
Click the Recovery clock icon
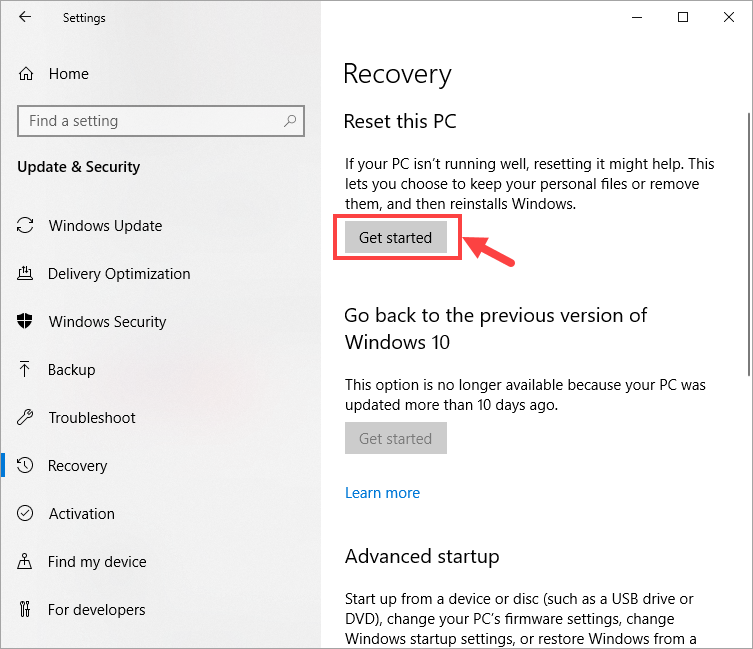tap(25, 465)
